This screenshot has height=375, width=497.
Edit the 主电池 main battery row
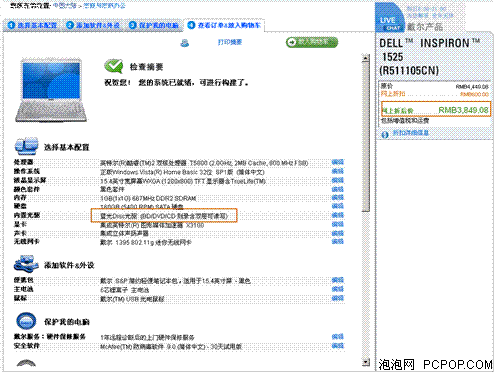(x=338, y=289)
